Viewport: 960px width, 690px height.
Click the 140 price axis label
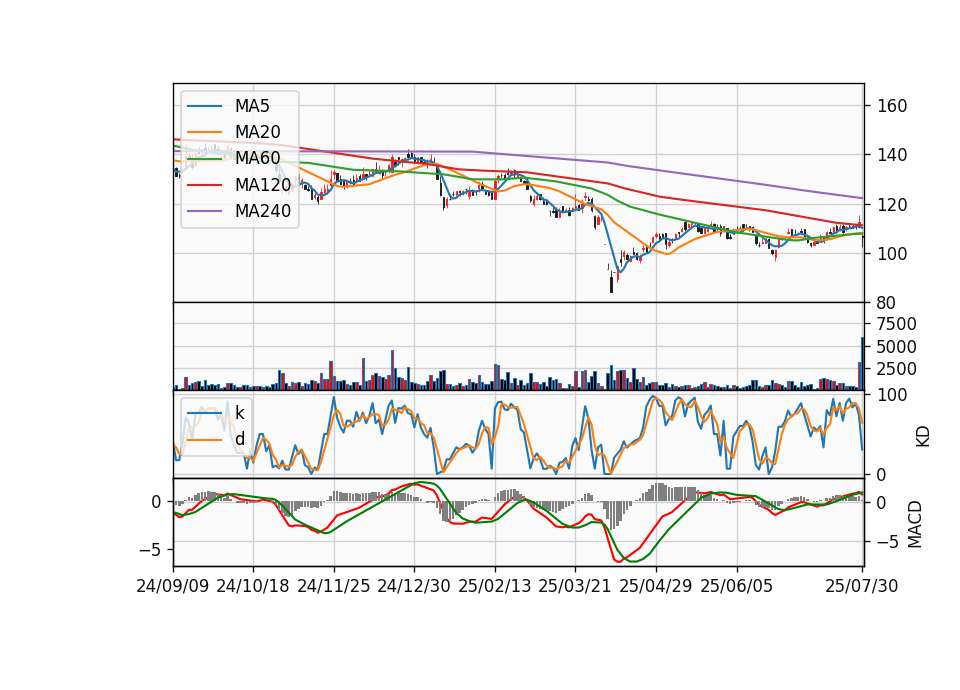pos(892,155)
